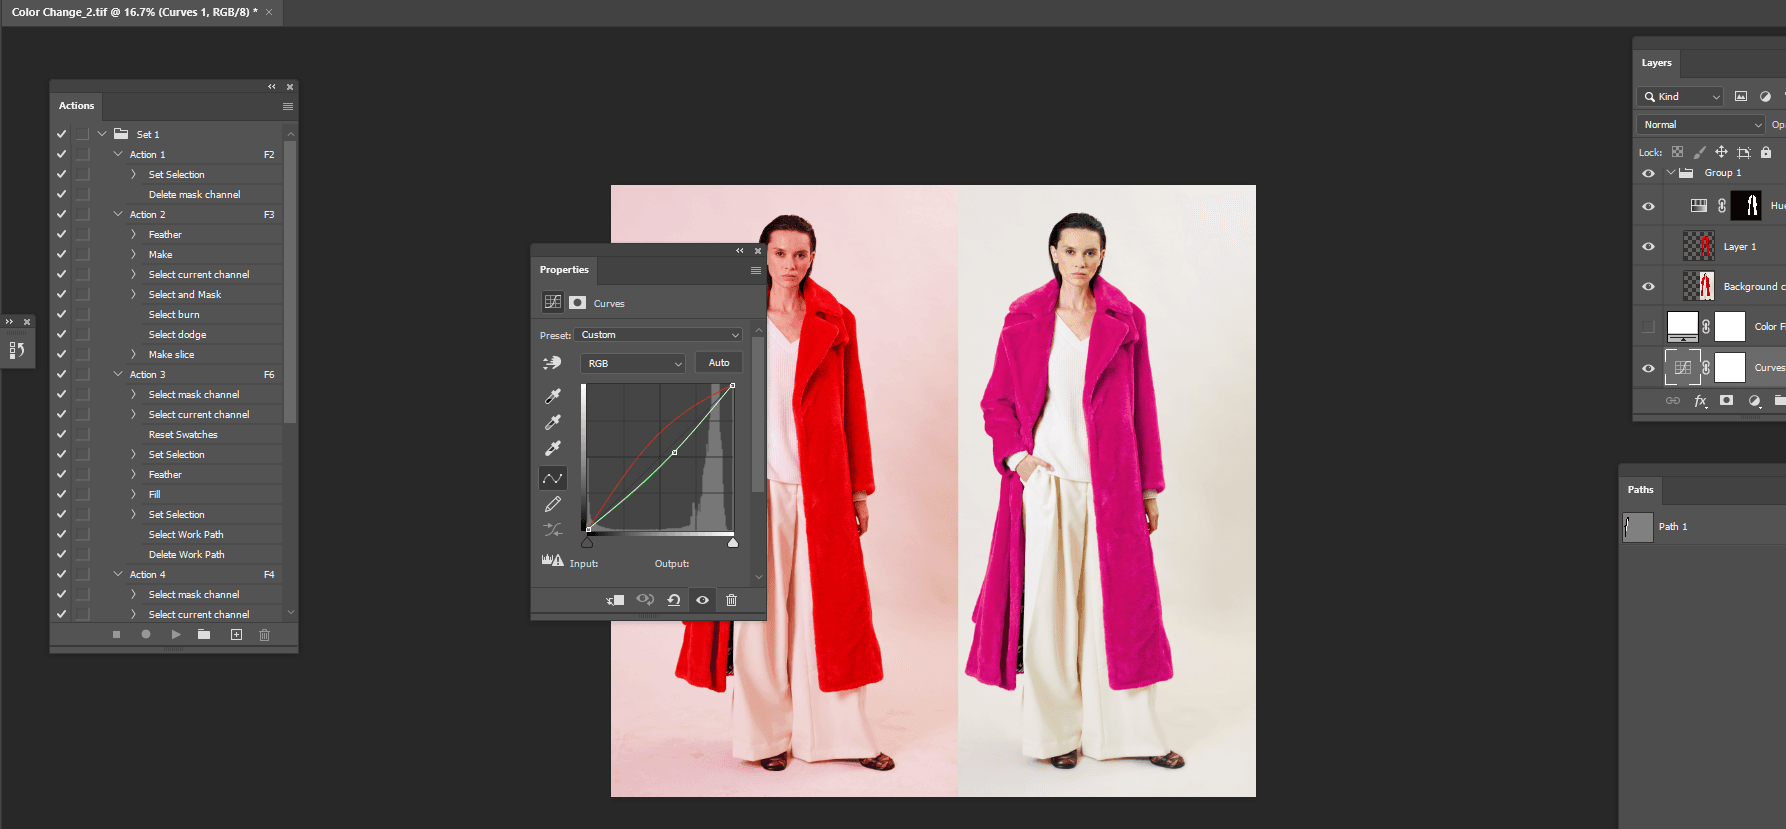Expand the Feather step under Action 2
This screenshot has height=829, width=1786.
pyautogui.click(x=133, y=234)
